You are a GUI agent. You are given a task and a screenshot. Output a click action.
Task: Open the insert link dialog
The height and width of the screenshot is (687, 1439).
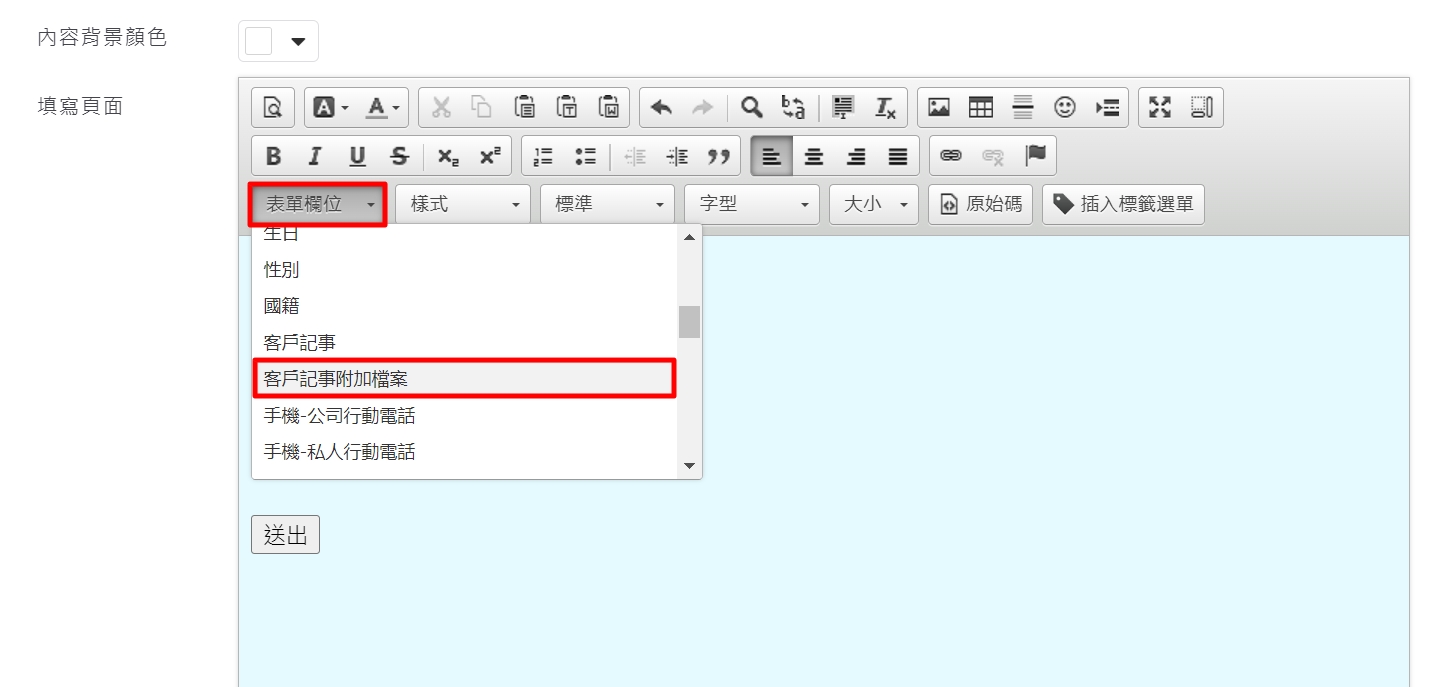[x=951, y=157]
